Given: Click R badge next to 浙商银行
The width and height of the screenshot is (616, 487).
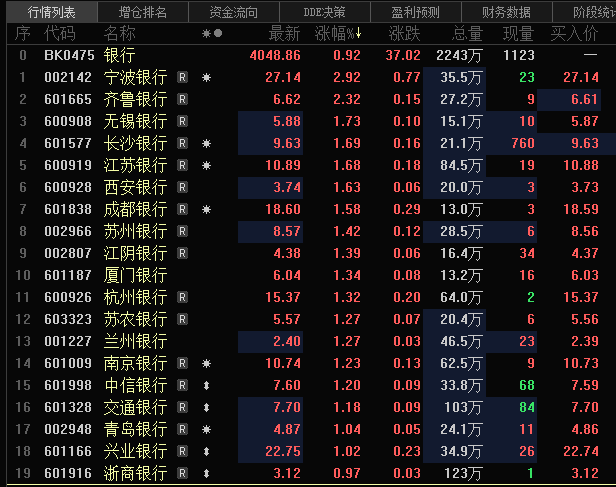Looking at the screenshot, I should [x=182, y=473].
